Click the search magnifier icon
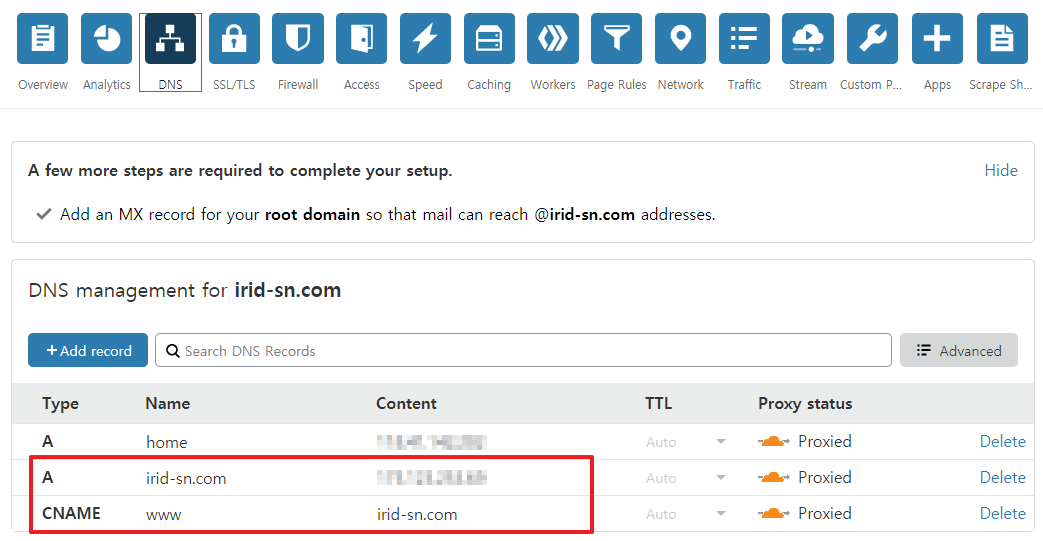1043x541 pixels. [172, 351]
